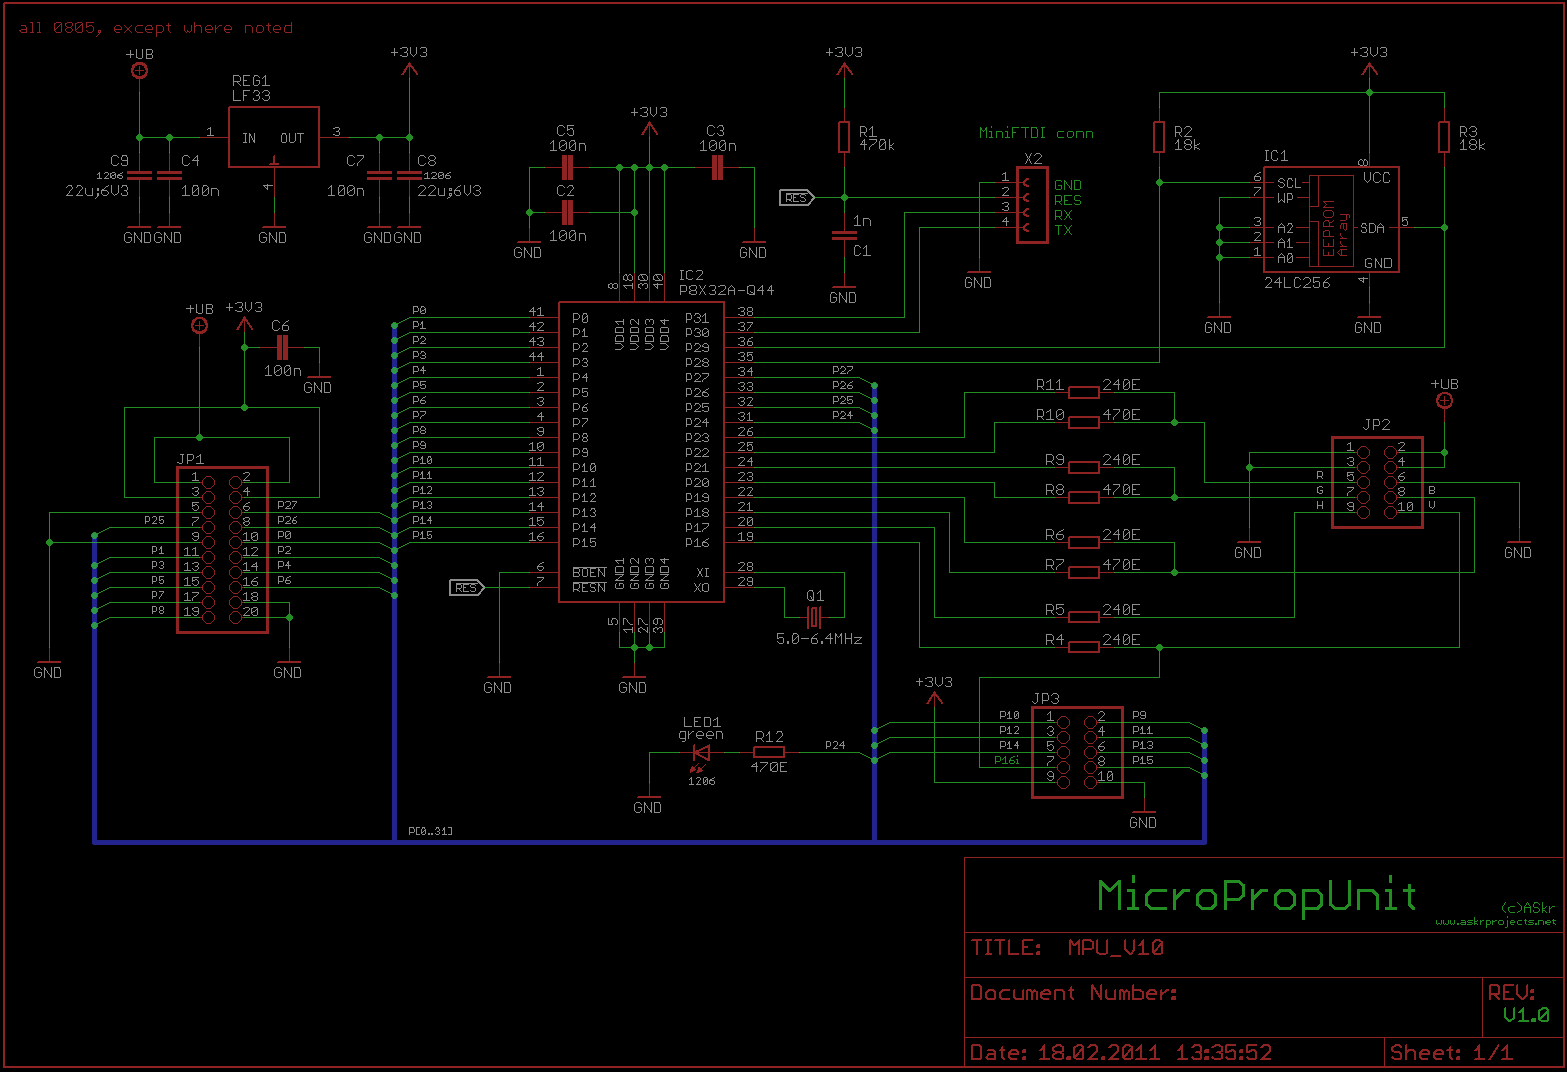Image resolution: width=1567 pixels, height=1072 pixels.
Task: Select the REG1 LF33 regulator symbol
Action: [x=274, y=137]
